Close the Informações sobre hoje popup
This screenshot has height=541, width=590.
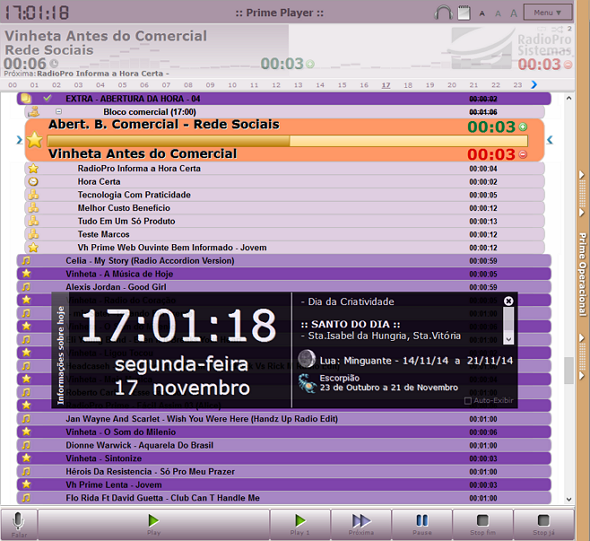click(508, 301)
